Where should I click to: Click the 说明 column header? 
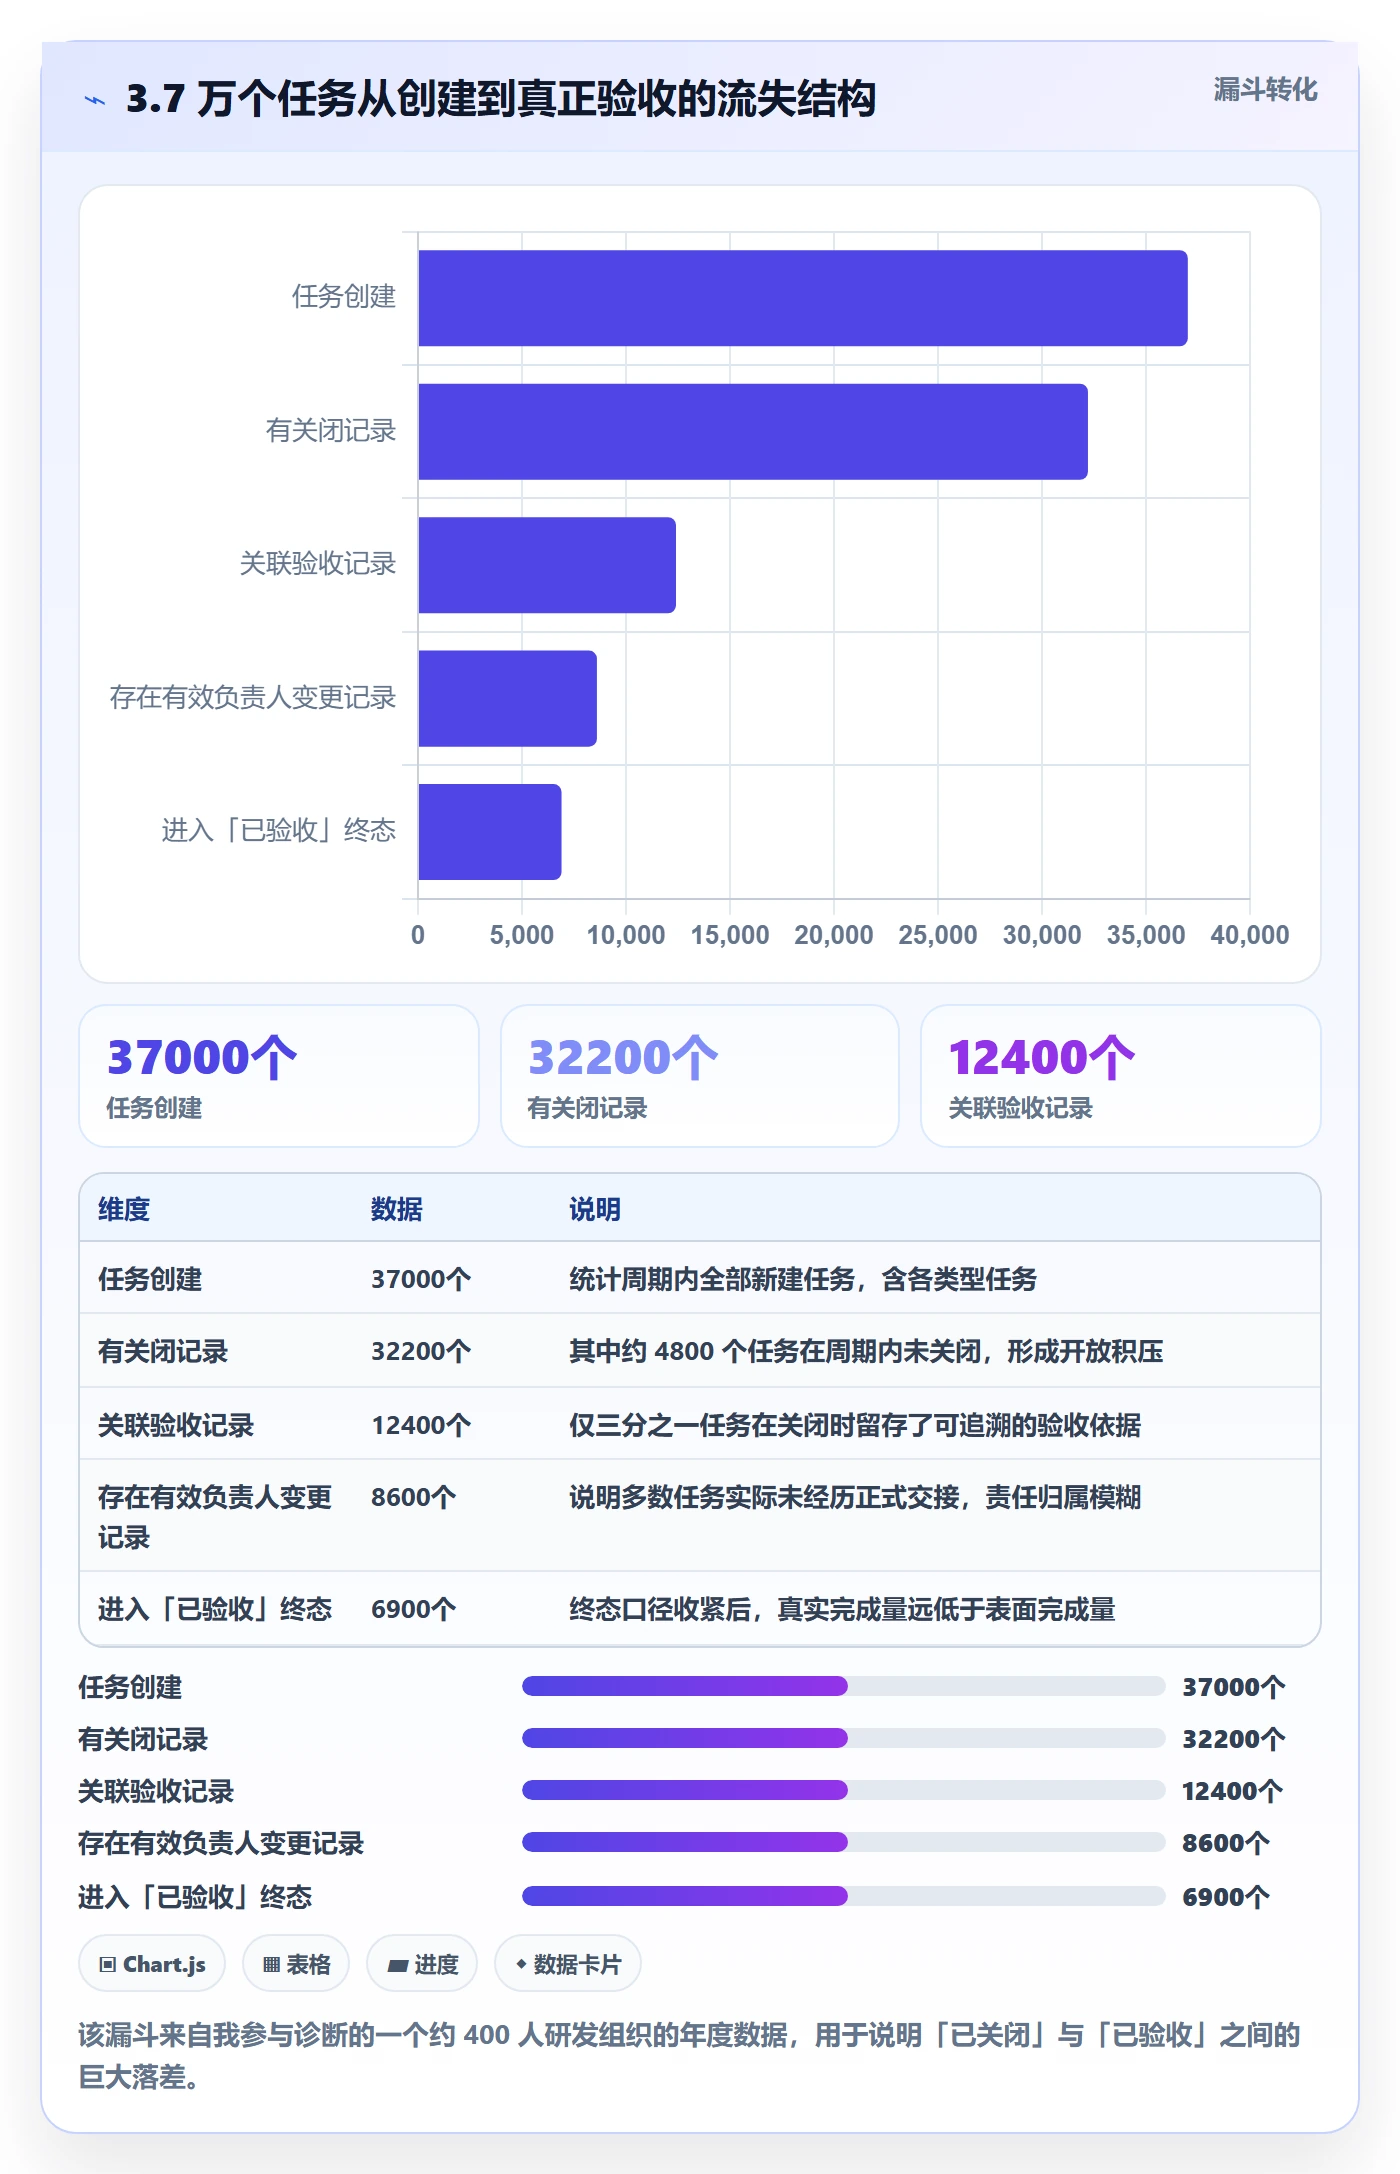pyautogui.click(x=595, y=1209)
